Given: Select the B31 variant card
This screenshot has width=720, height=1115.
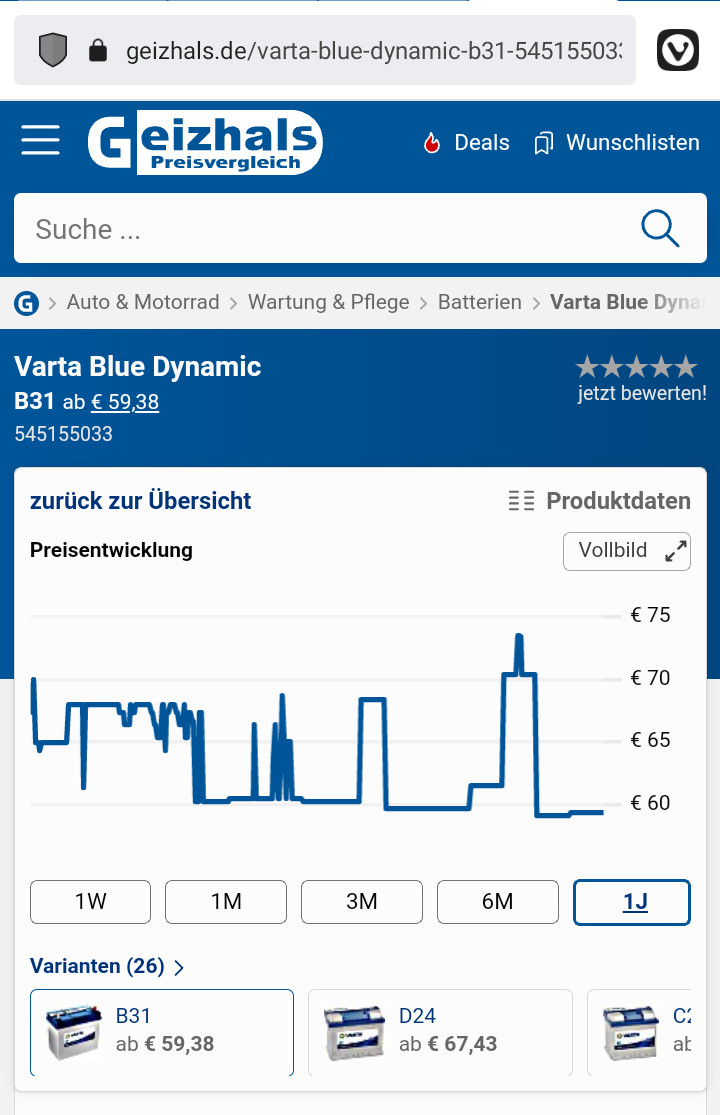Looking at the screenshot, I should 162,1033.
